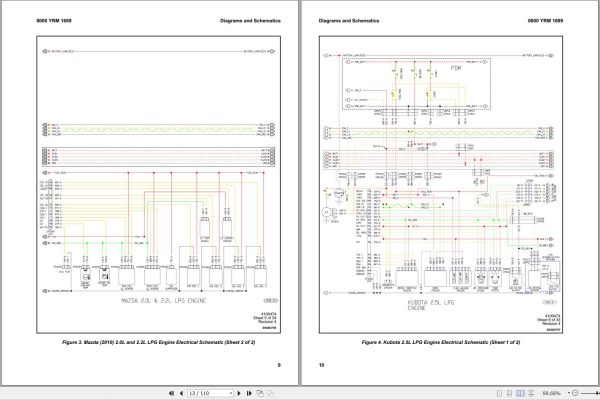Click left page header '8000 YRM 1689'
This screenshot has width=600, height=400.
(54, 21)
